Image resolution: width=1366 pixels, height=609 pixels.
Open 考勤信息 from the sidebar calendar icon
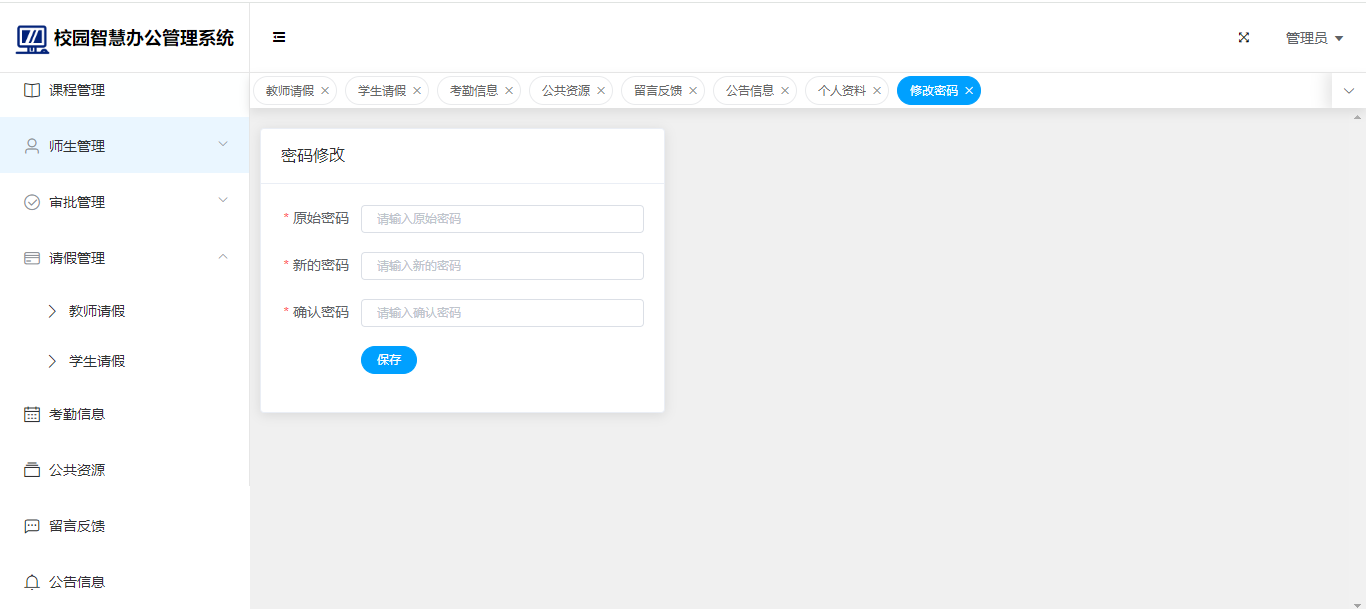click(x=32, y=414)
